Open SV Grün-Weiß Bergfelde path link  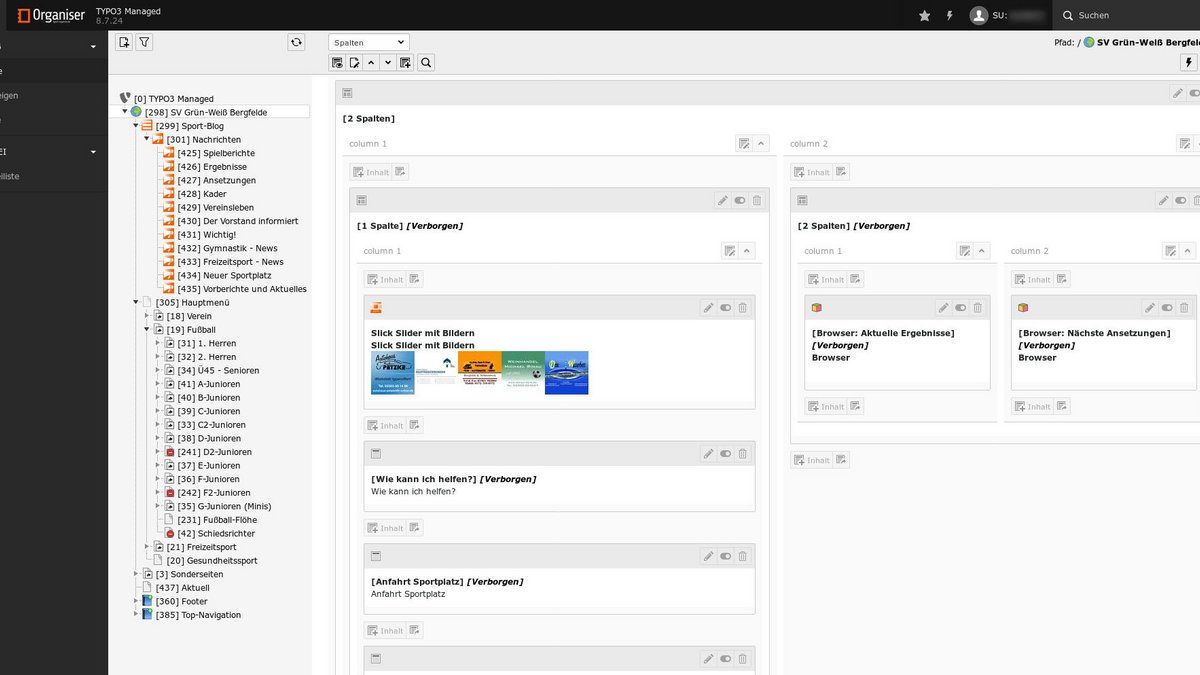1148,42
